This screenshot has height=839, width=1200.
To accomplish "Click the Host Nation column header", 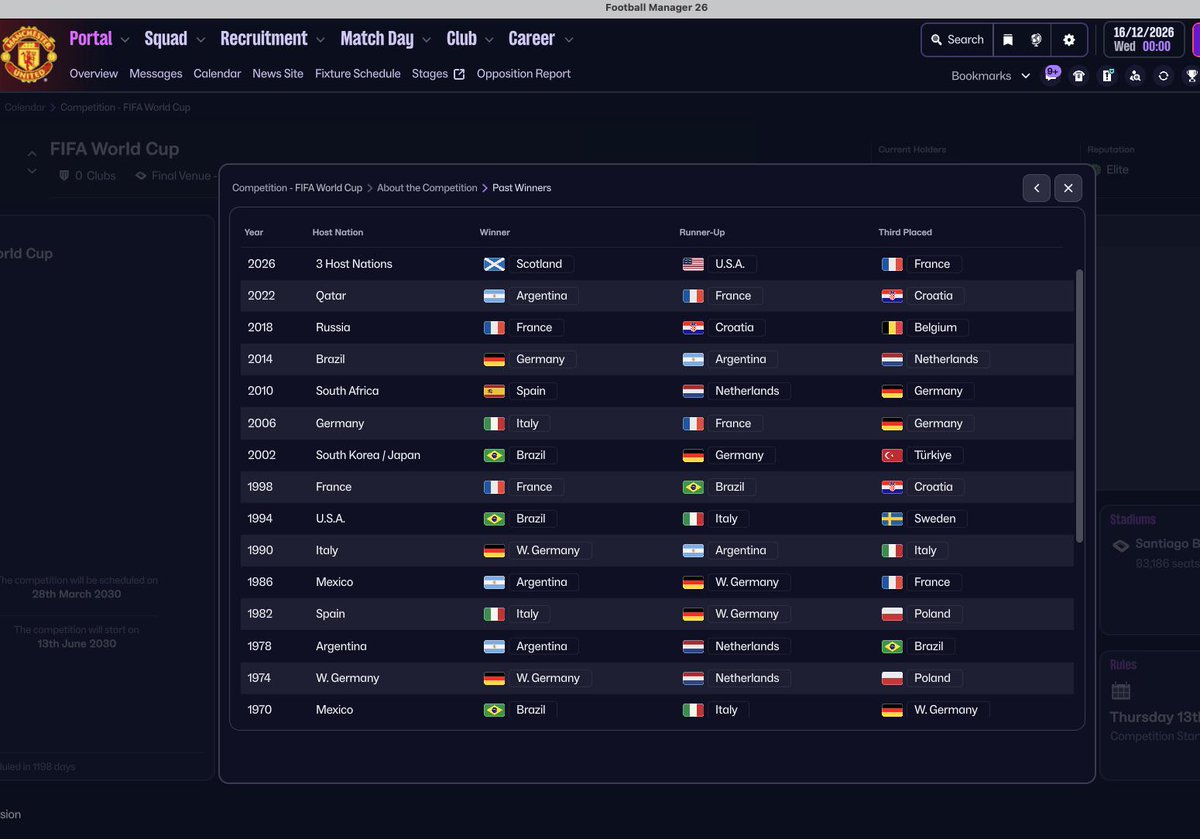I will (x=338, y=232).
